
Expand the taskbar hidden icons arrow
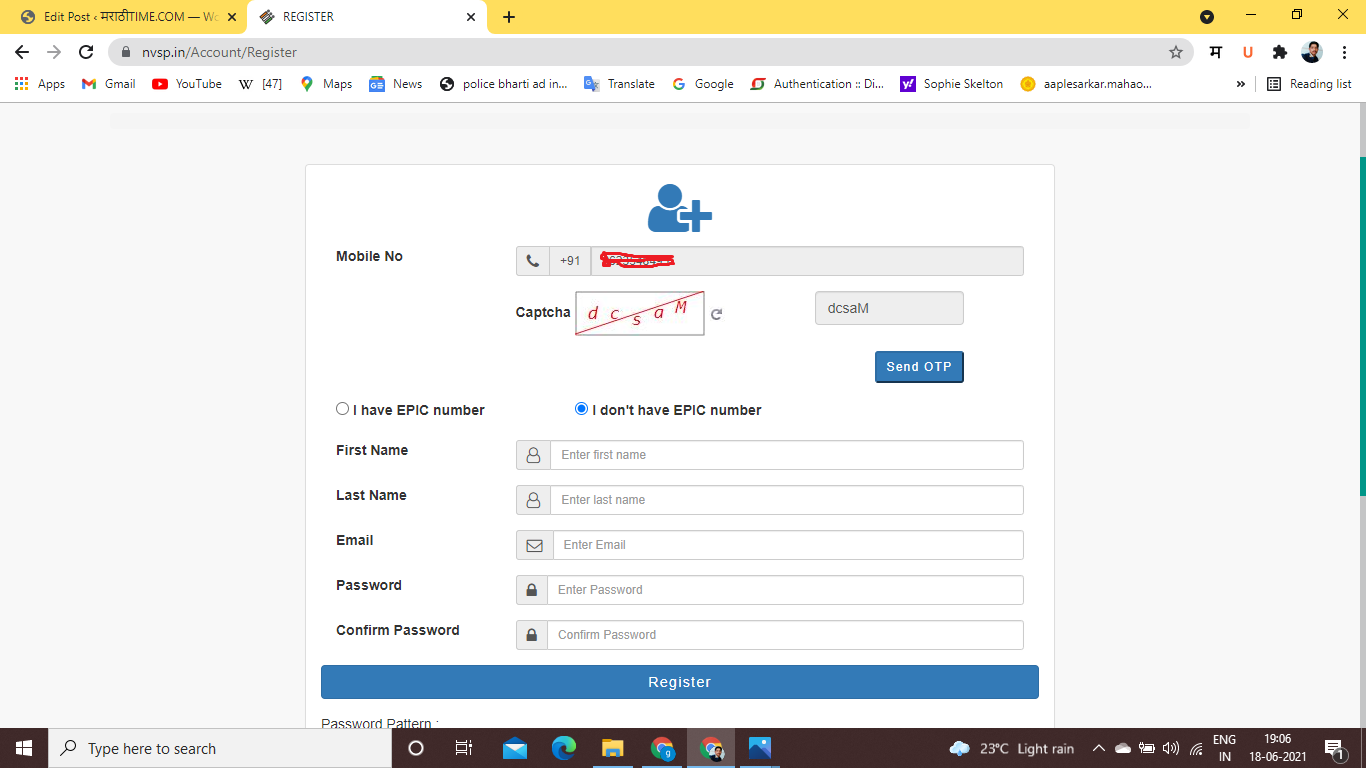1098,747
